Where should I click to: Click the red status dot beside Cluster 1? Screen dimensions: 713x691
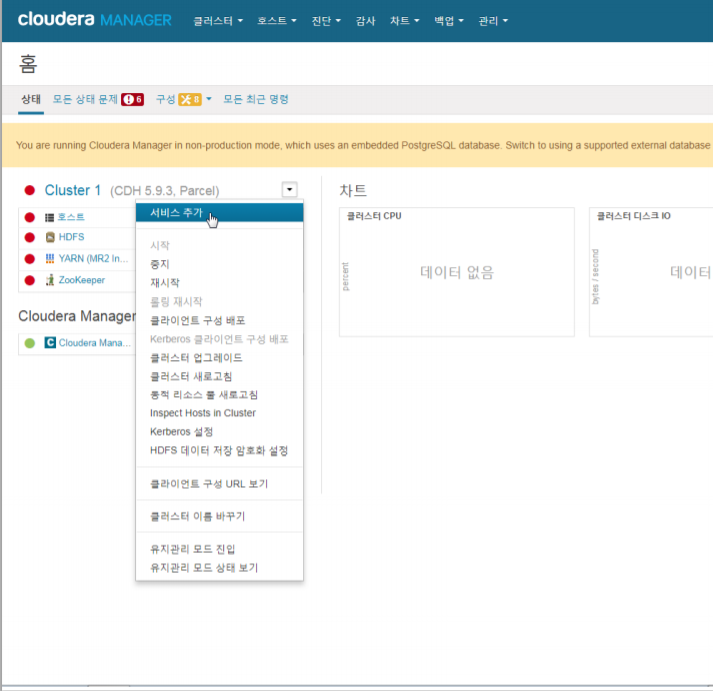[30, 190]
